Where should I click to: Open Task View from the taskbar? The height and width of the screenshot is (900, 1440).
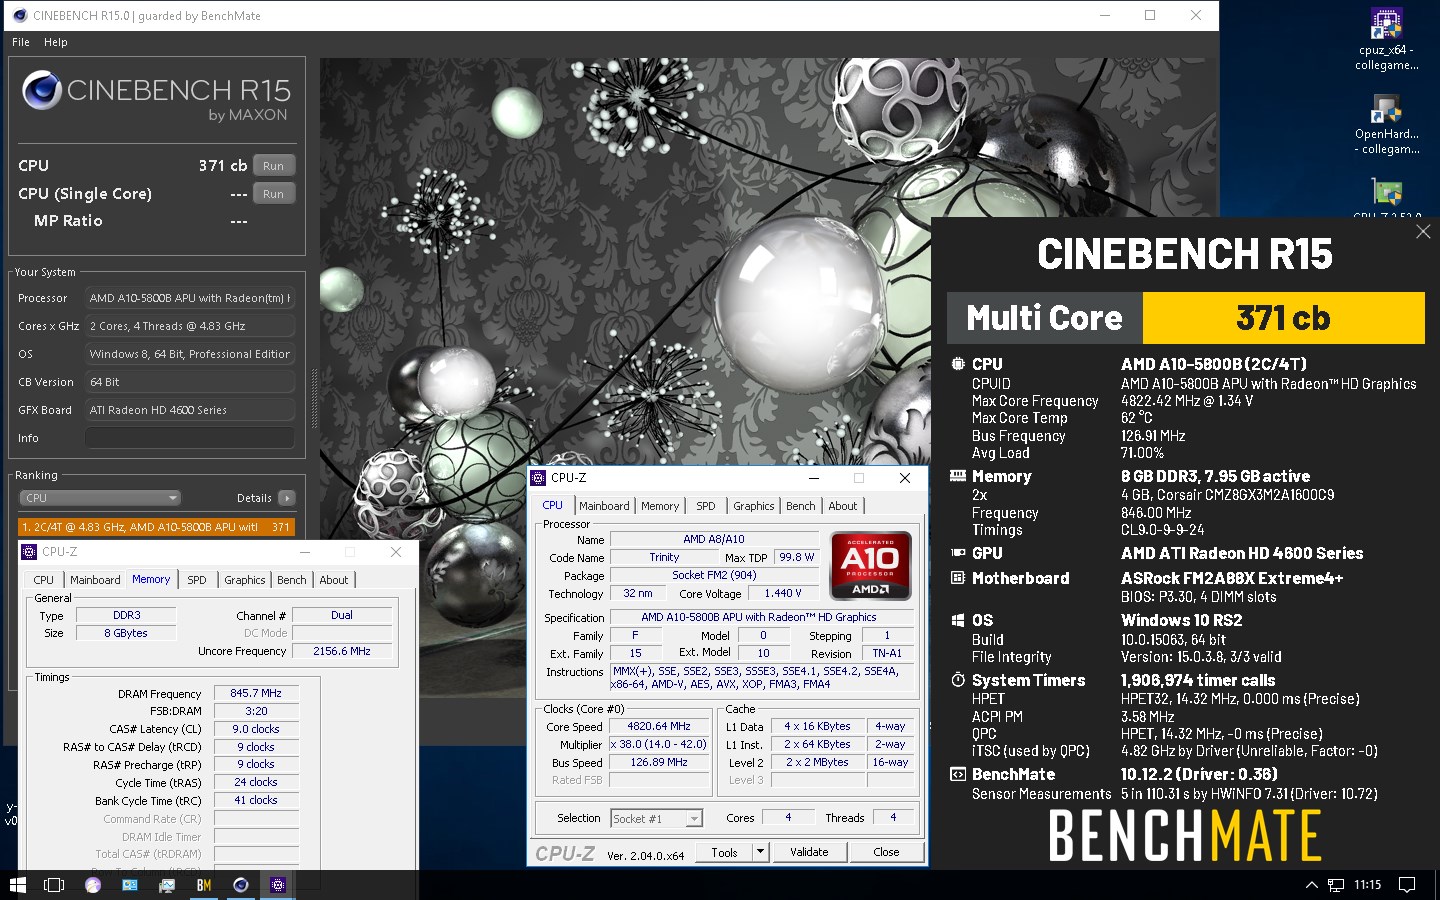[x=54, y=885]
